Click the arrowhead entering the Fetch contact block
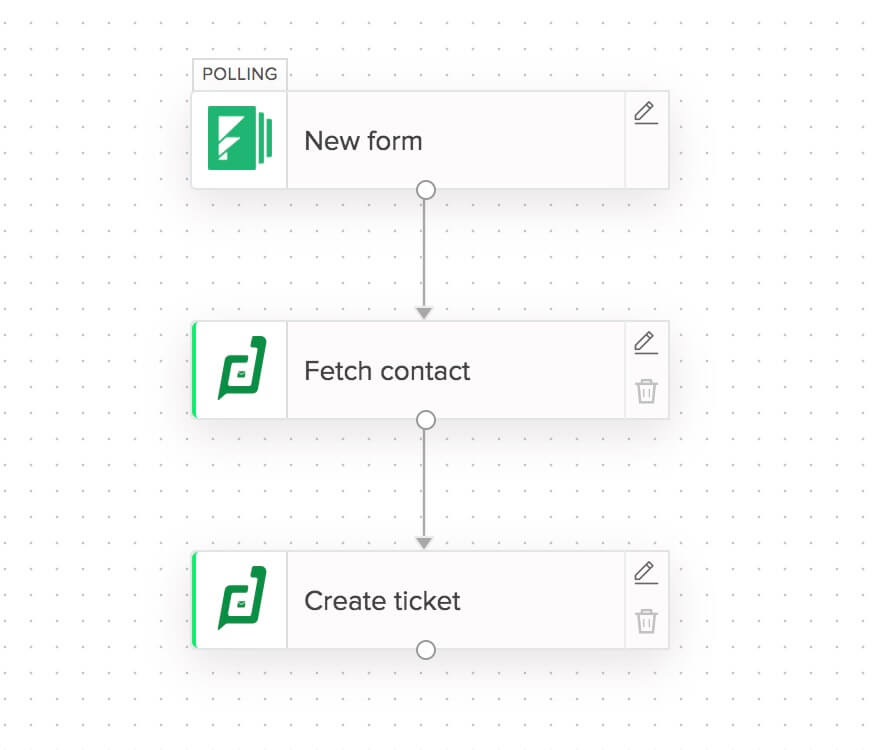 [x=424, y=313]
